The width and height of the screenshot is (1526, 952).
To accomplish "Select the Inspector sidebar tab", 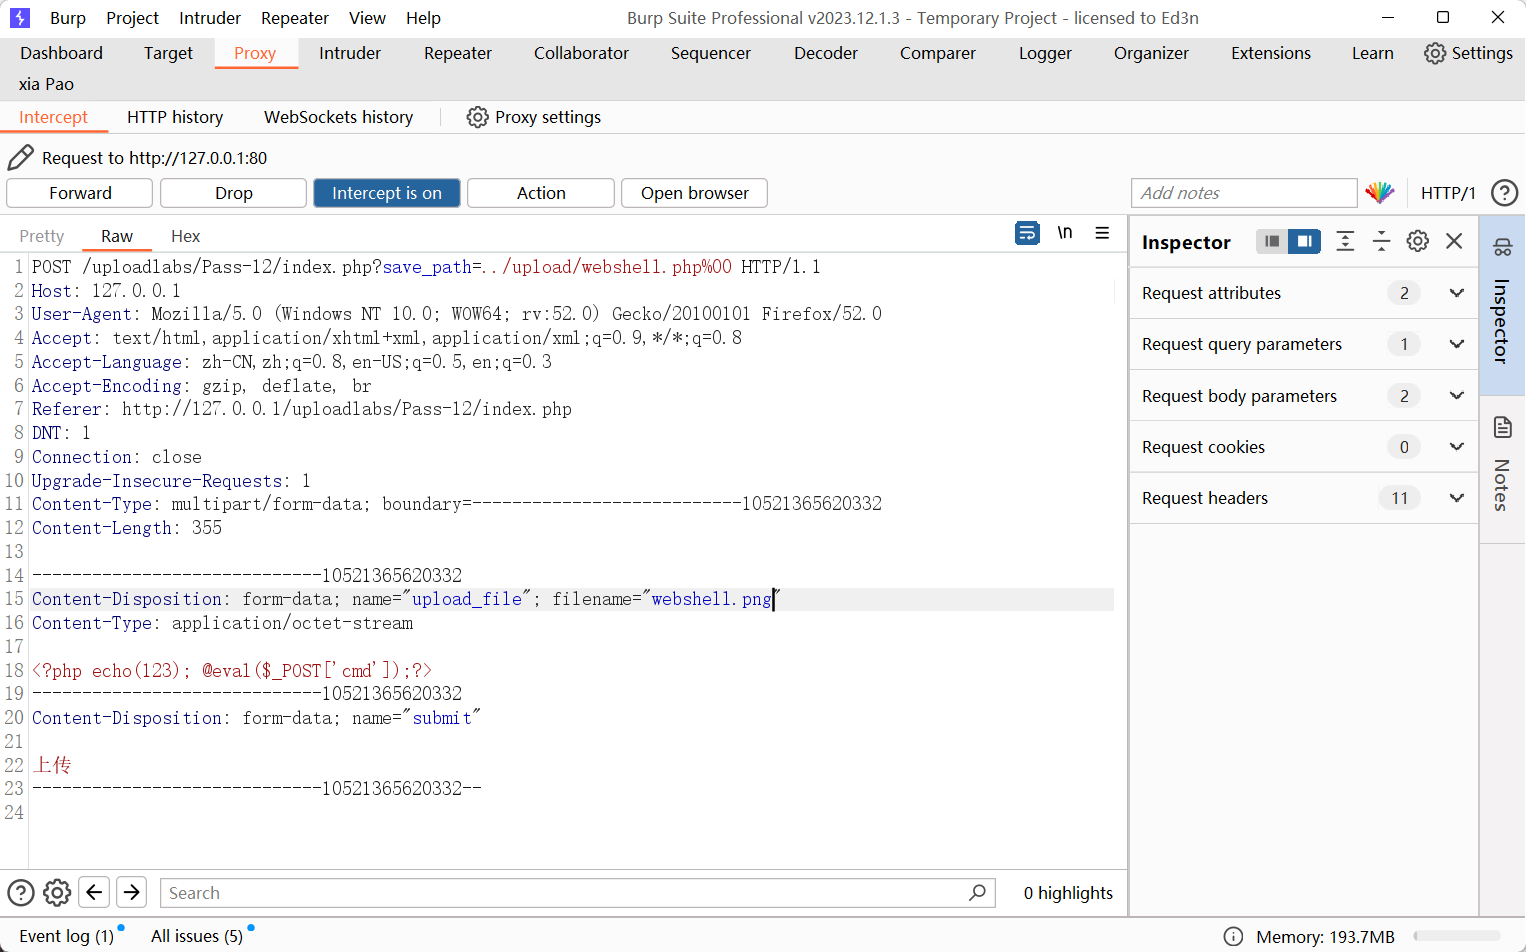I will point(1502,305).
